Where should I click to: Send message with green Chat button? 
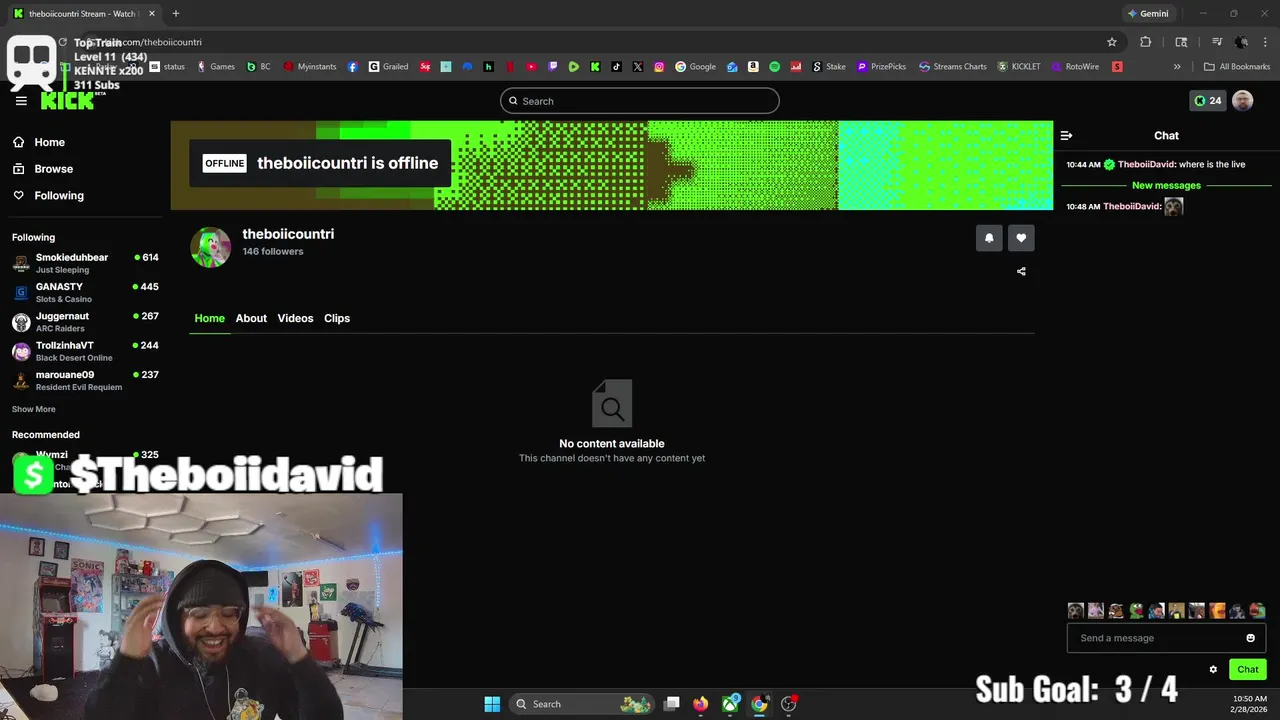point(1248,669)
